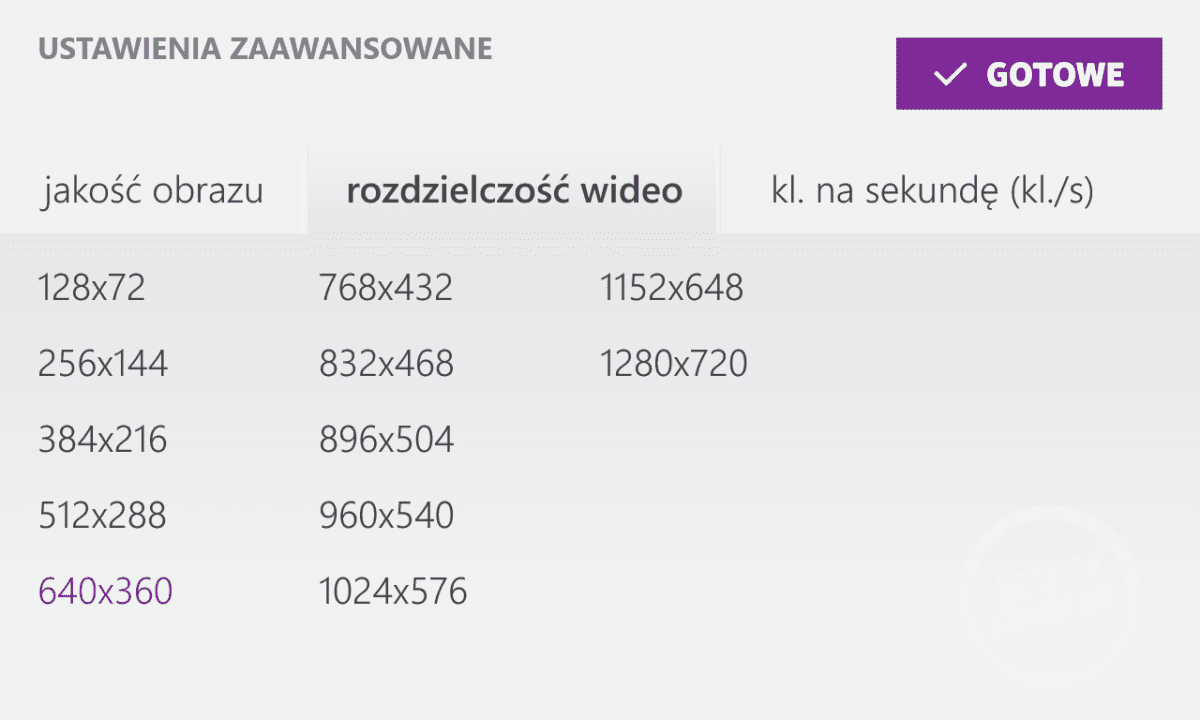
Task: Click the GOTOWE confirm button
Action: (x=1028, y=74)
